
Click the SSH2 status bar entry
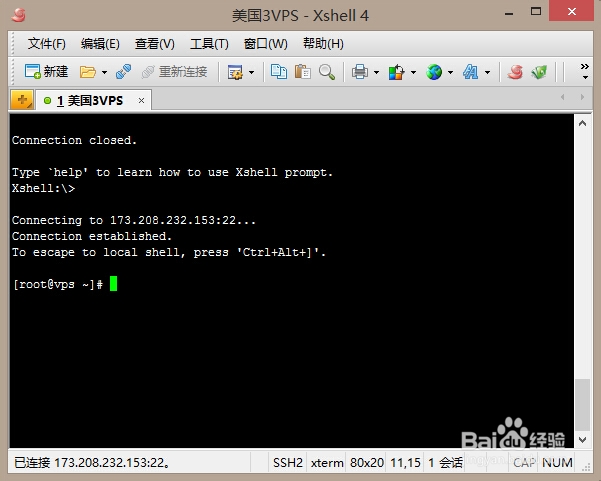pyautogui.click(x=287, y=463)
